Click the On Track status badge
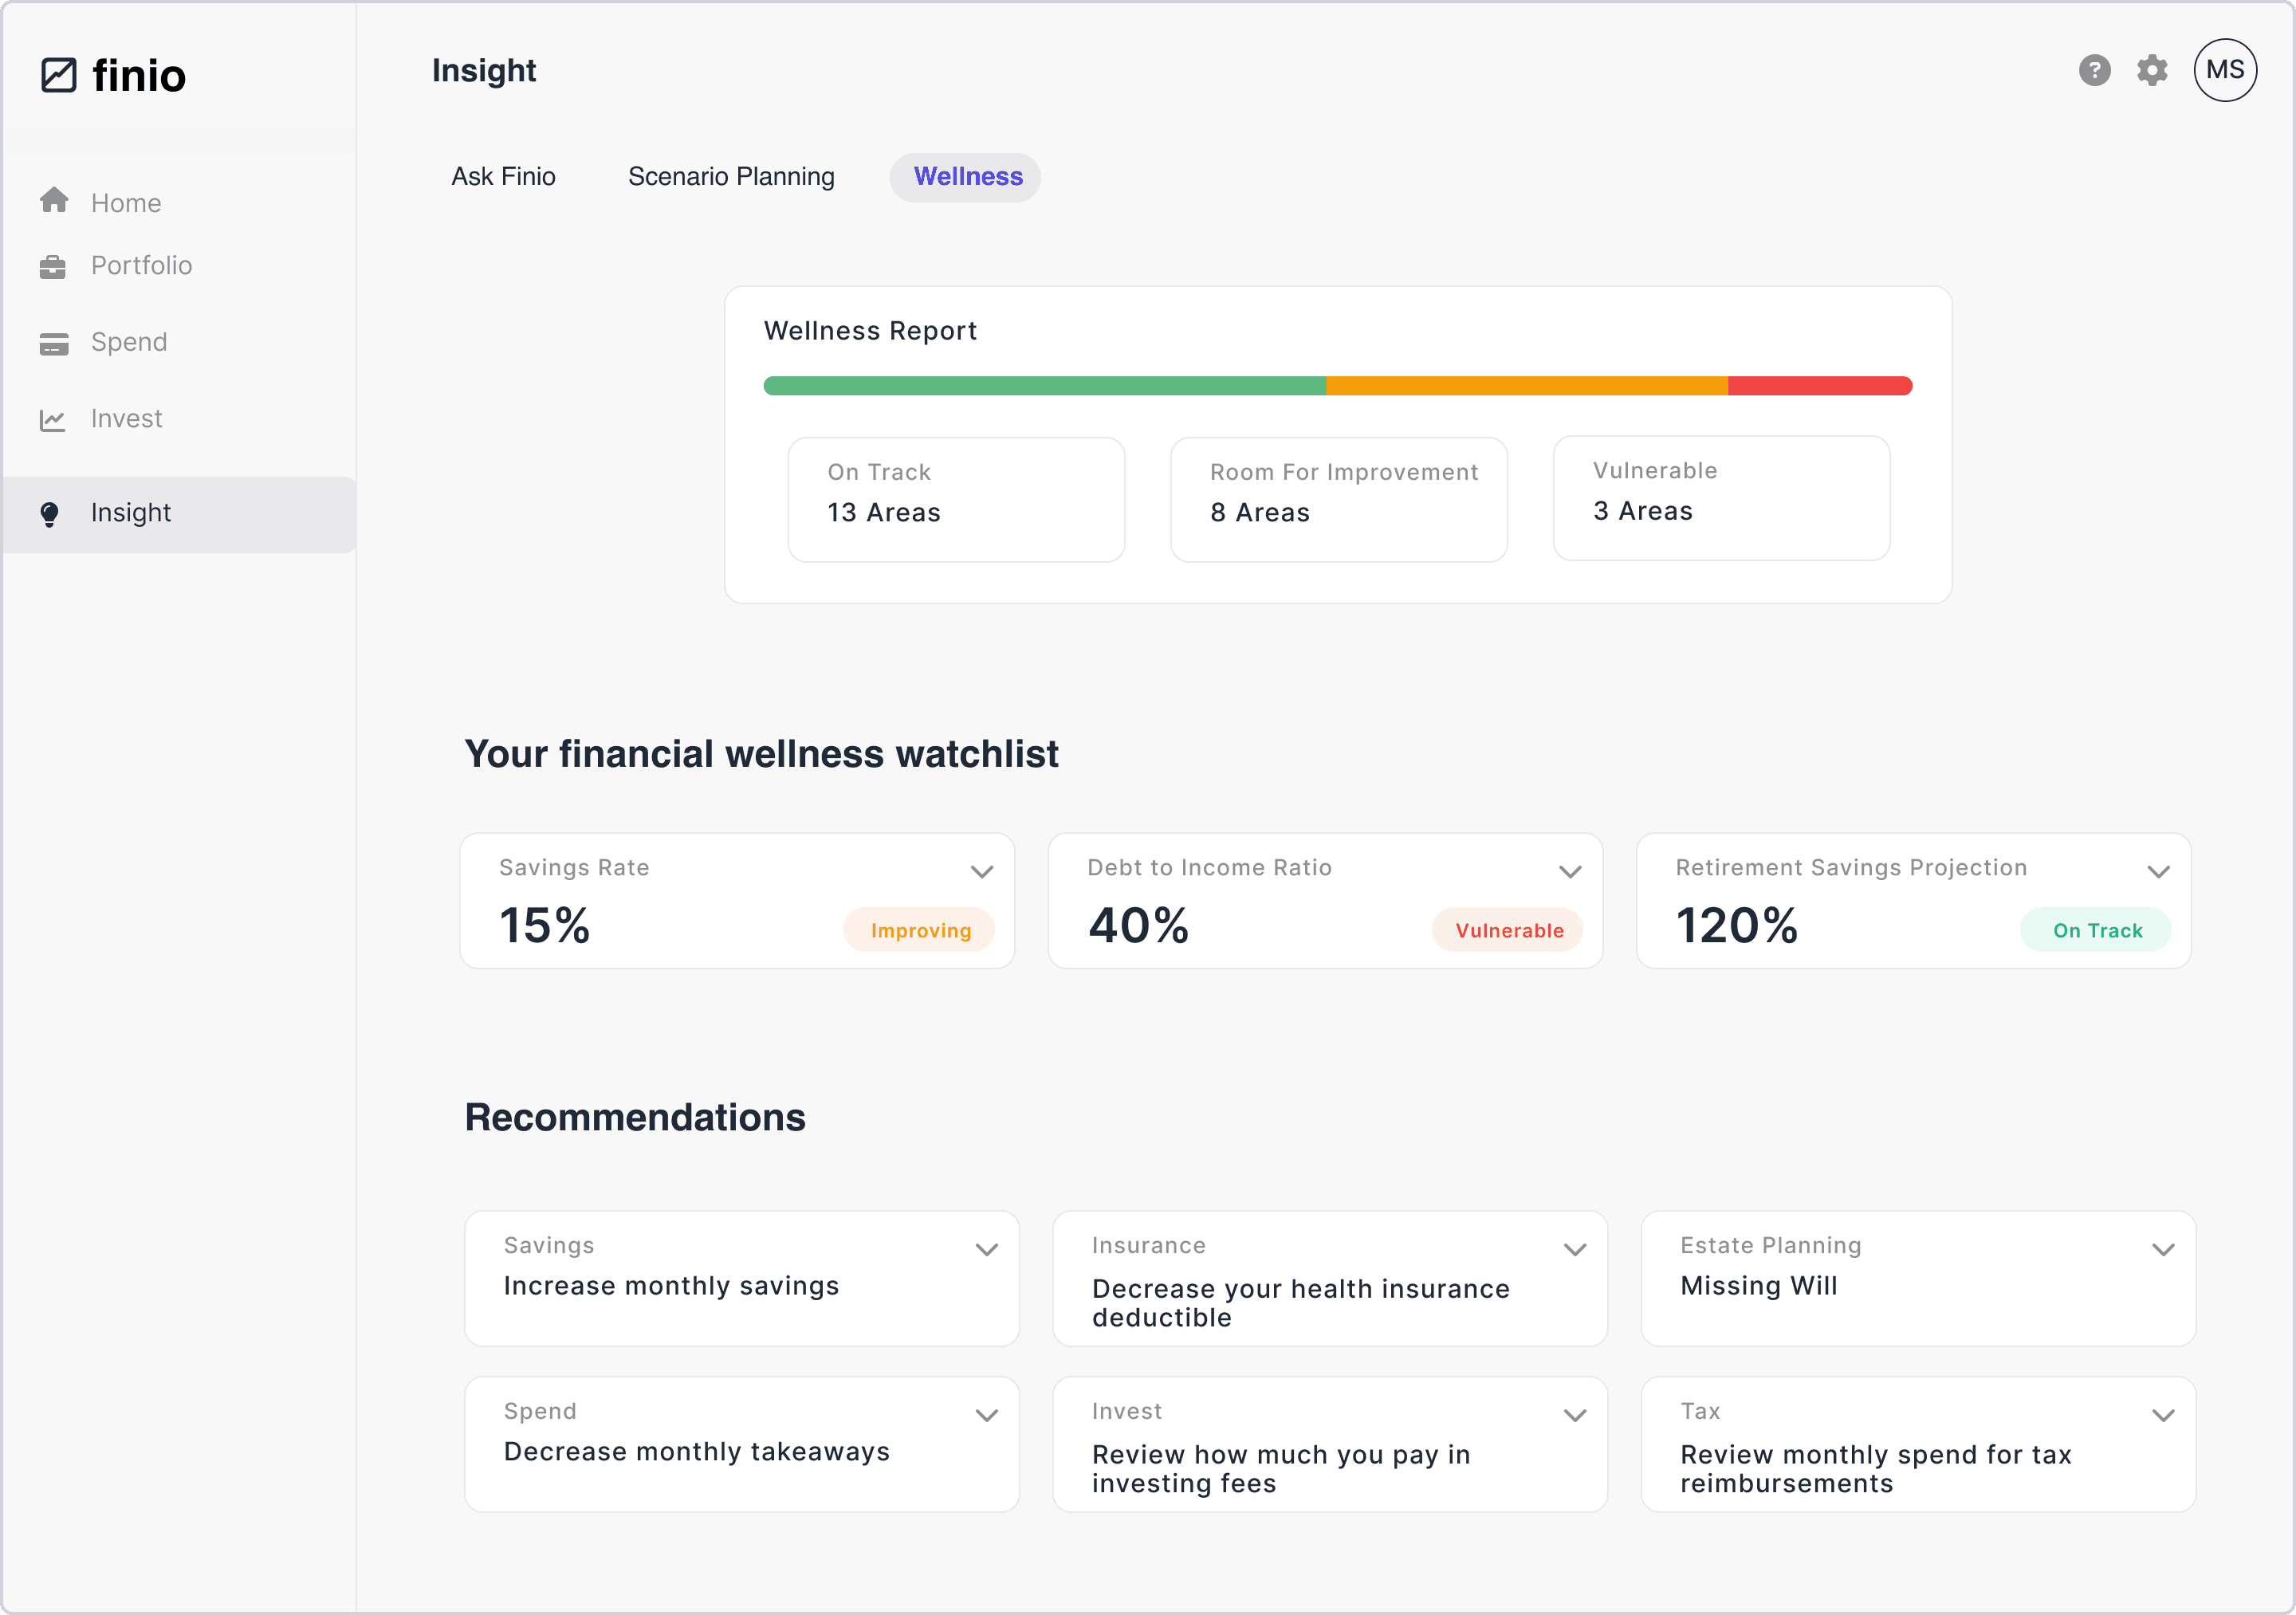2296x1615 pixels. (2096, 929)
